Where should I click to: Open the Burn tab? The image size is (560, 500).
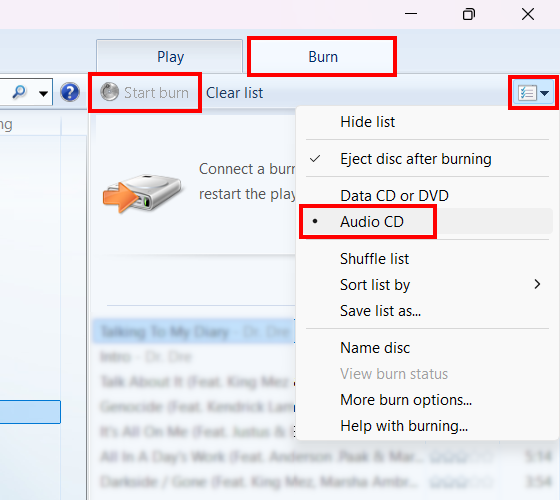[x=322, y=56]
